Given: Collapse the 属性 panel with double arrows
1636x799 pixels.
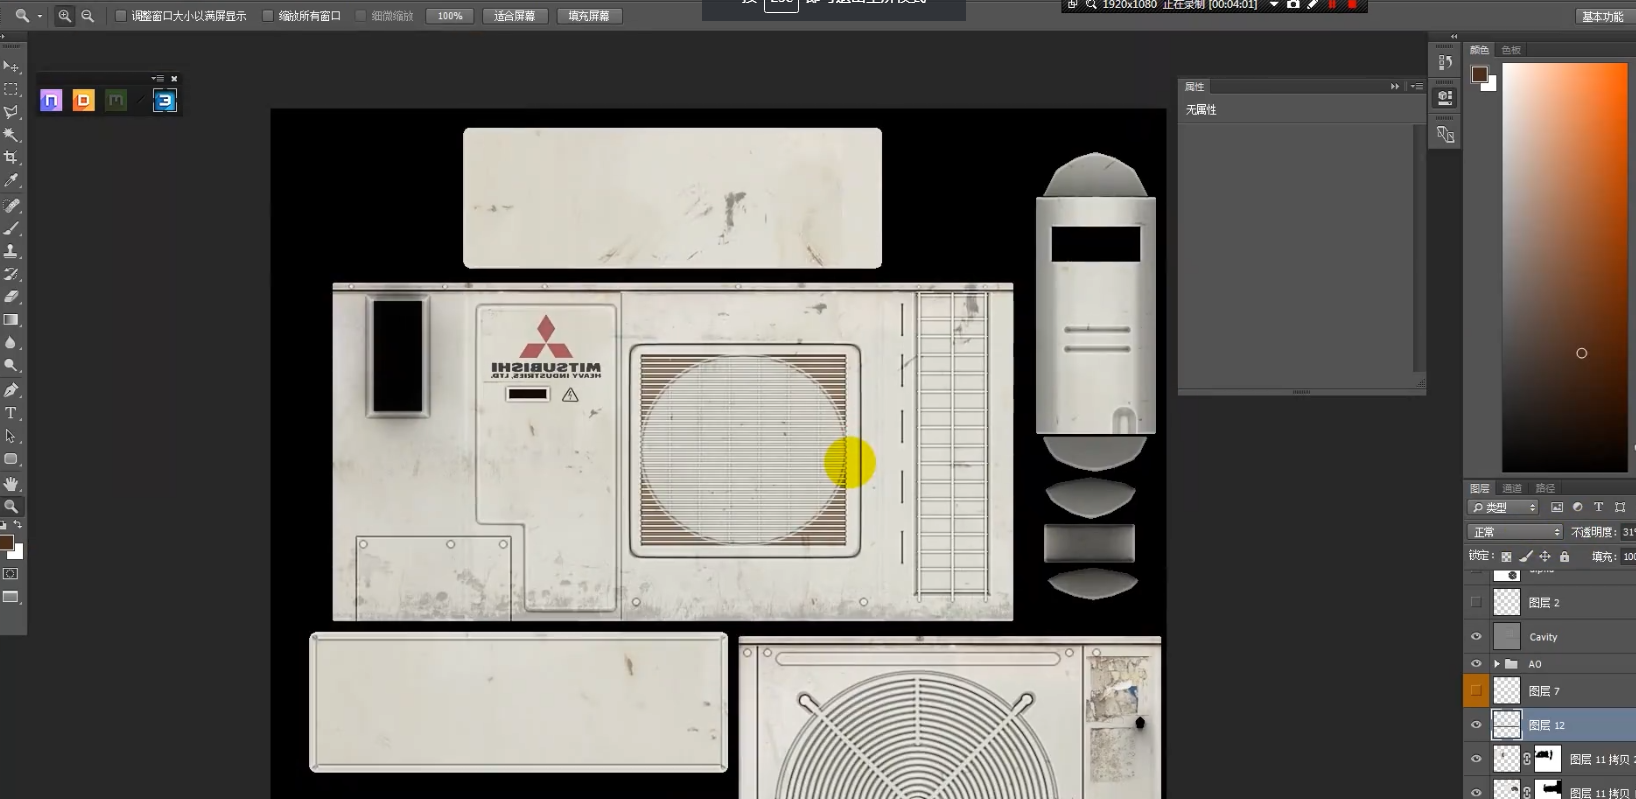Looking at the screenshot, I should [1395, 86].
